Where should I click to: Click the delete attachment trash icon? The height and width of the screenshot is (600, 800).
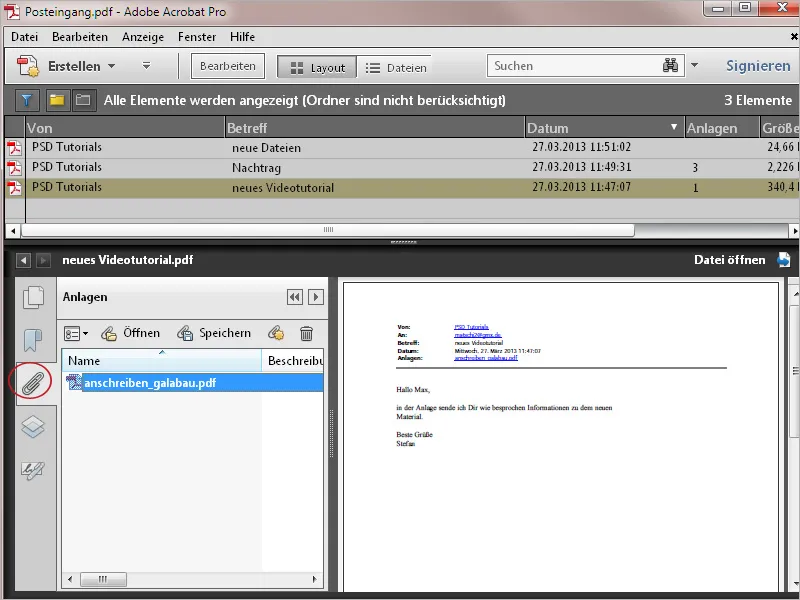tap(306, 333)
